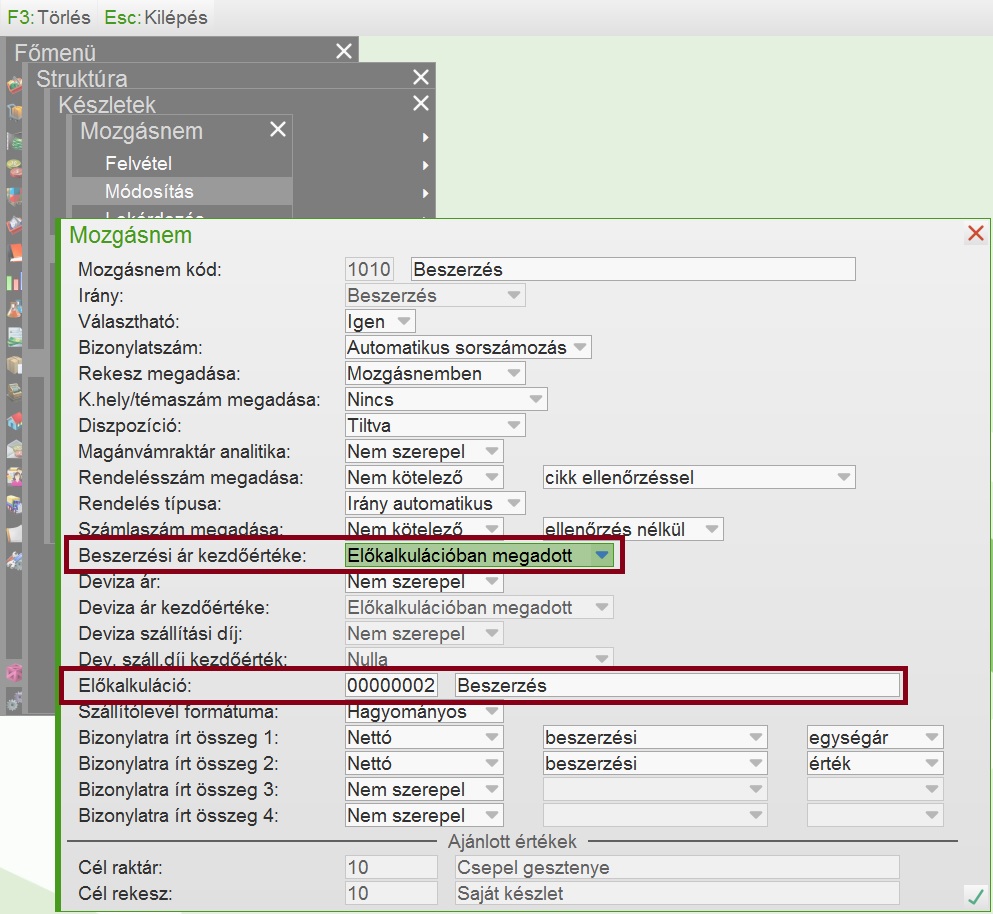The height and width of the screenshot is (914, 993).
Task: Click the red book sidebar icon
Action: (x=15, y=252)
